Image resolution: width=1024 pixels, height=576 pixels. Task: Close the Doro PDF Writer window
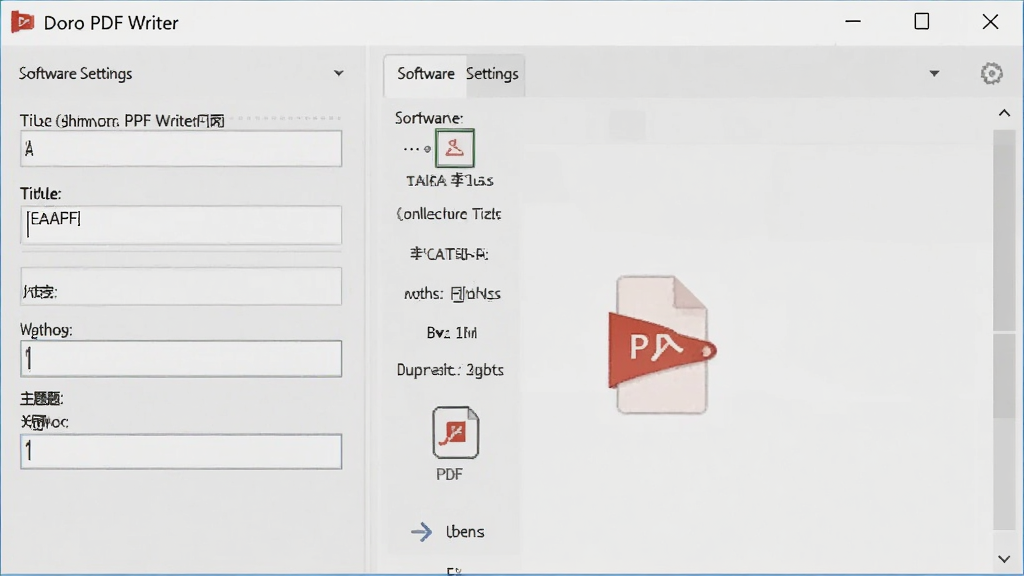pos(990,22)
